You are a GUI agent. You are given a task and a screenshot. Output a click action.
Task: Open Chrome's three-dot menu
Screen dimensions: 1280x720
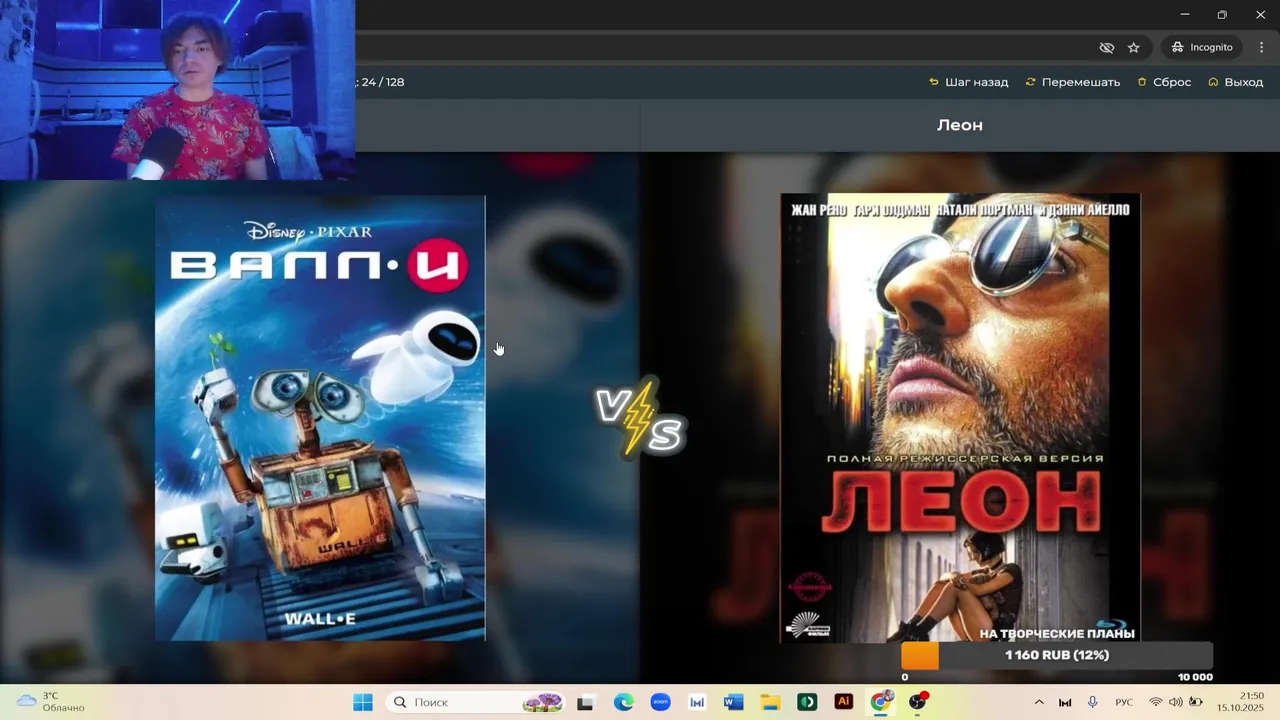pos(1261,47)
